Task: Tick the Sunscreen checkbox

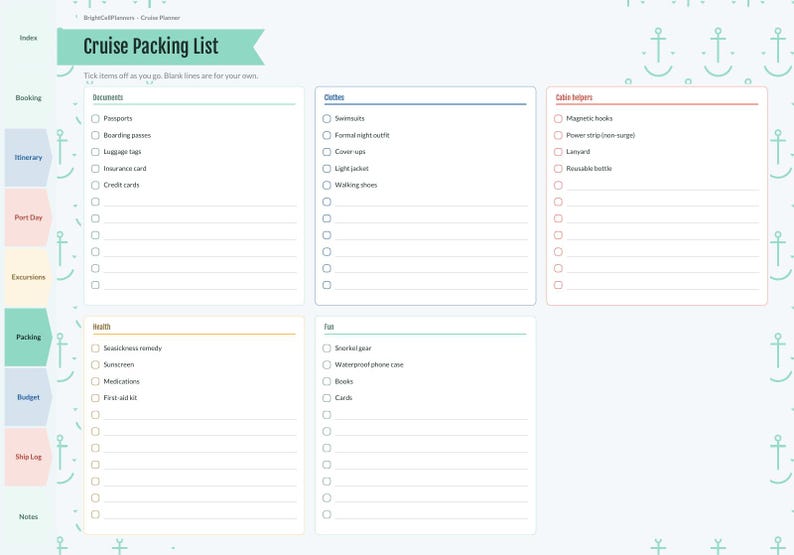Action: pyautogui.click(x=95, y=365)
